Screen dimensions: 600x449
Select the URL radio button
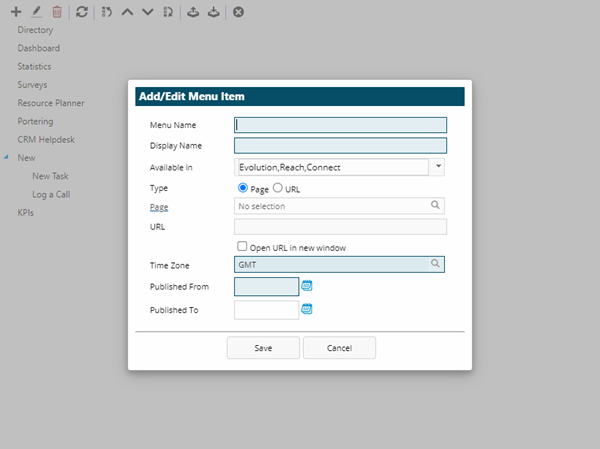coord(278,187)
